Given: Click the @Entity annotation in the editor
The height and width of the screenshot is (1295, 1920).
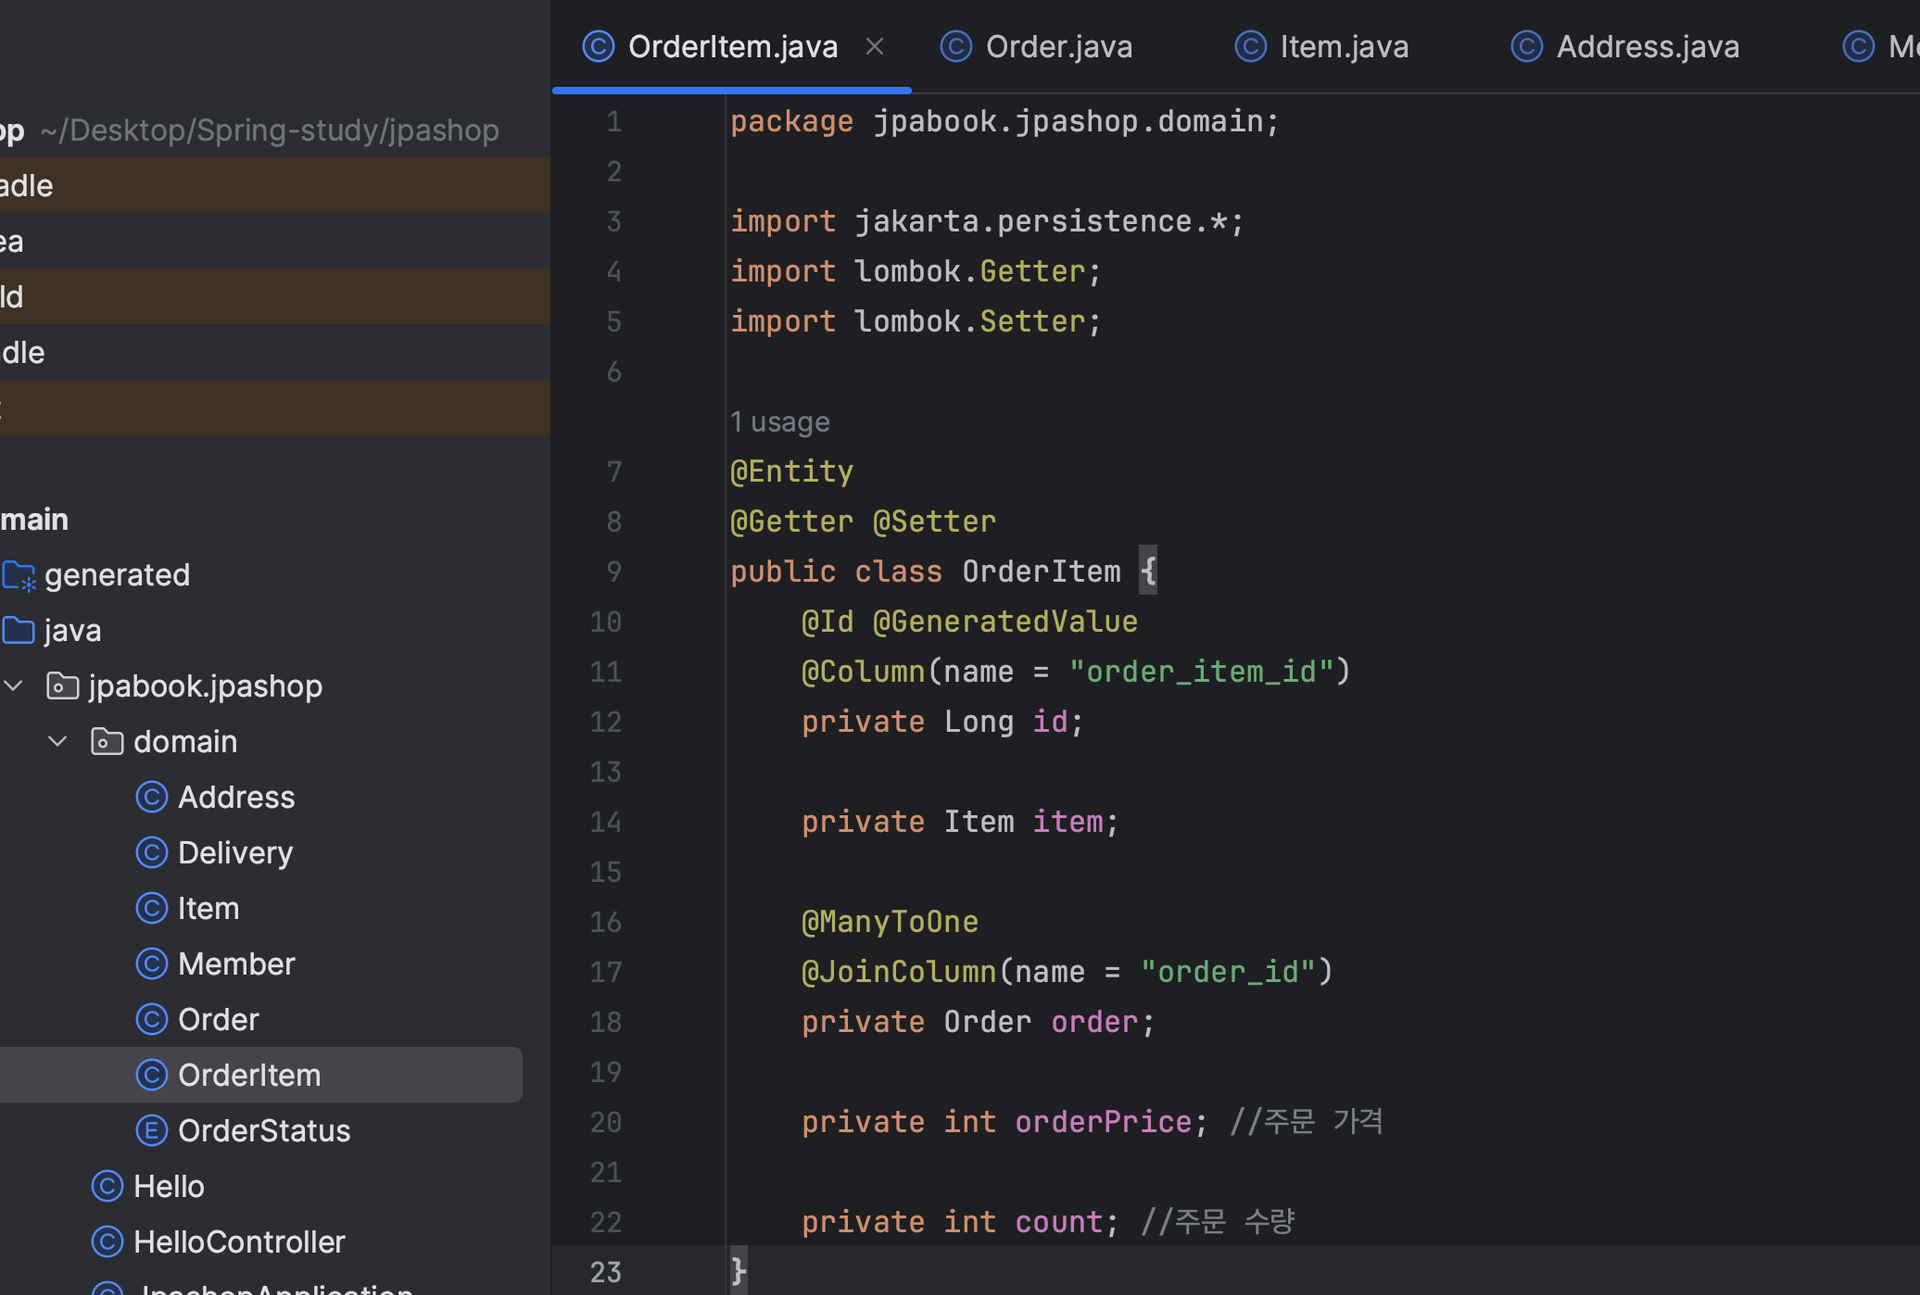Looking at the screenshot, I should point(792,471).
